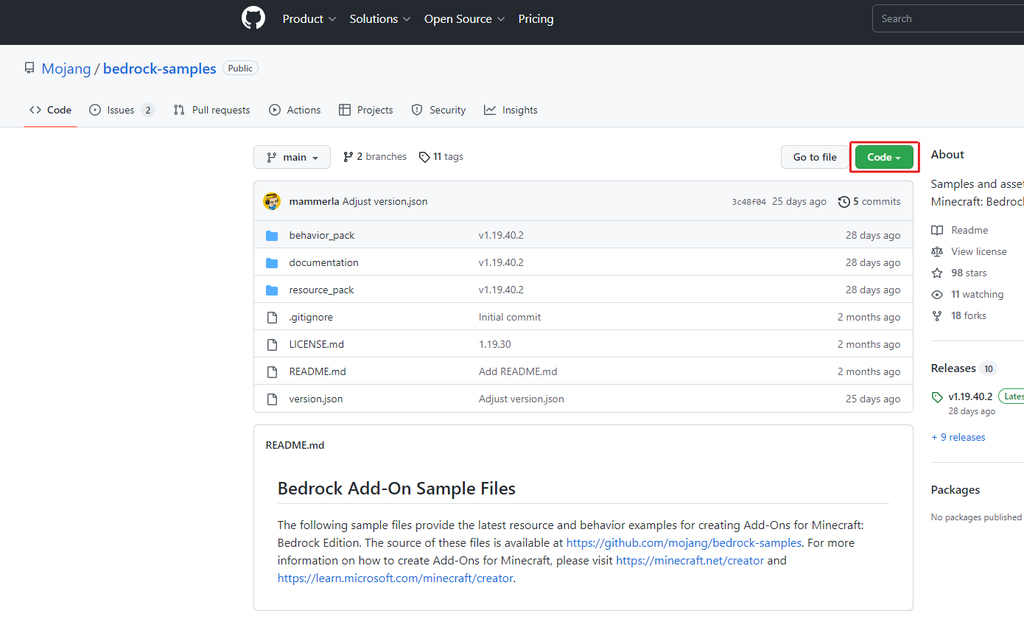1024x633 pixels.
Task: Click the Pricing link in header
Action: 536,19
